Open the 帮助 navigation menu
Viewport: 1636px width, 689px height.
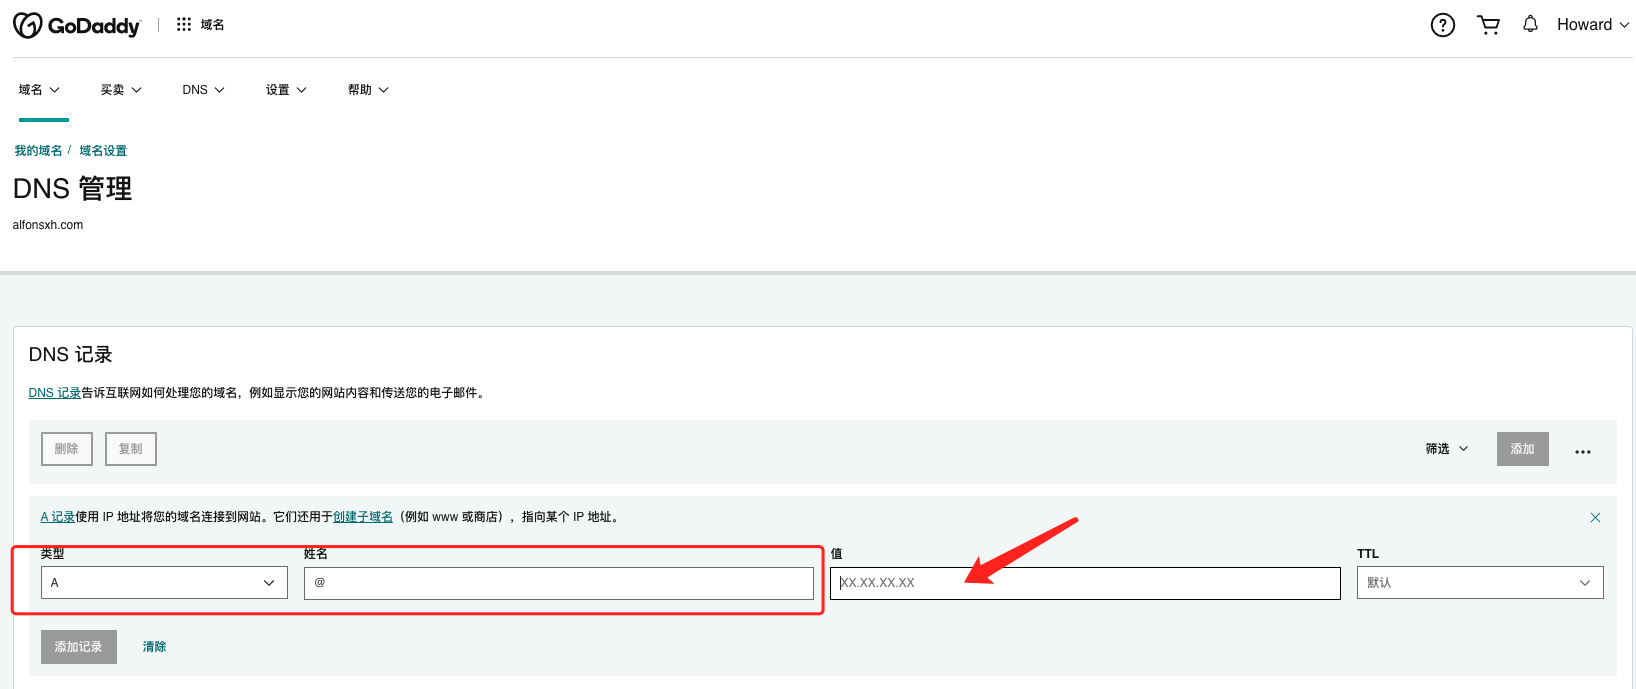click(368, 90)
